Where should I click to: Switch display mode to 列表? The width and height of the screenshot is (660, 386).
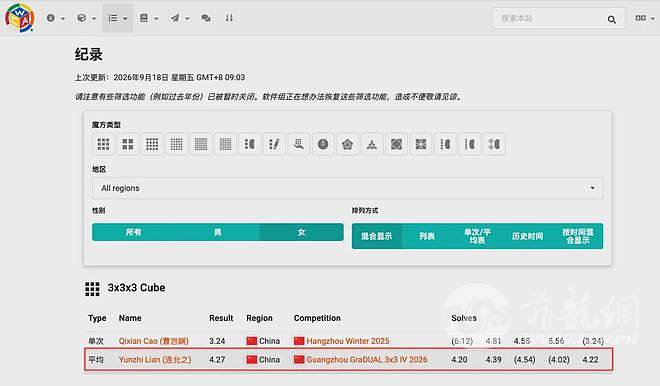pos(427,236)
